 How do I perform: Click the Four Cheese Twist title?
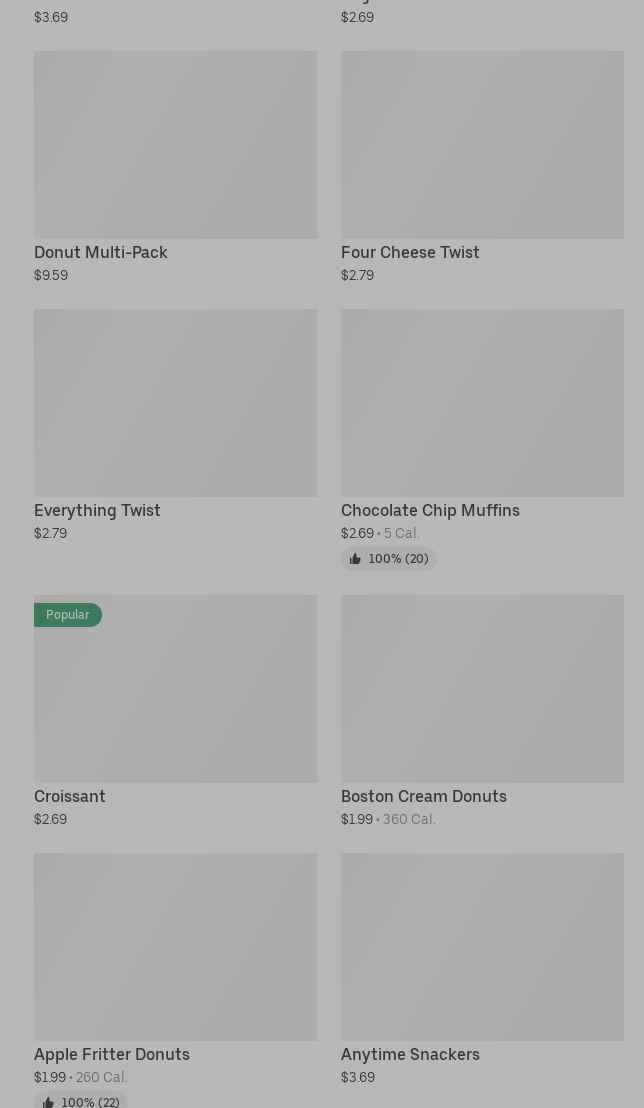point(410,252)
